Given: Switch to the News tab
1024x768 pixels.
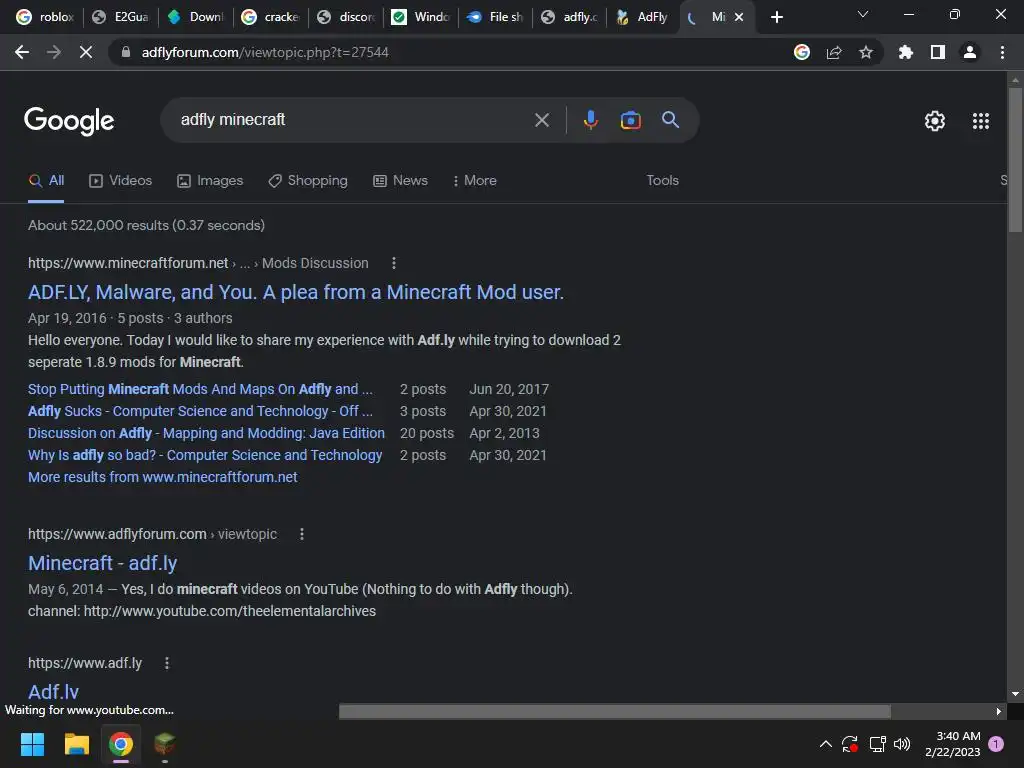Looking at the screenshot, I should (x=400, y=180).
